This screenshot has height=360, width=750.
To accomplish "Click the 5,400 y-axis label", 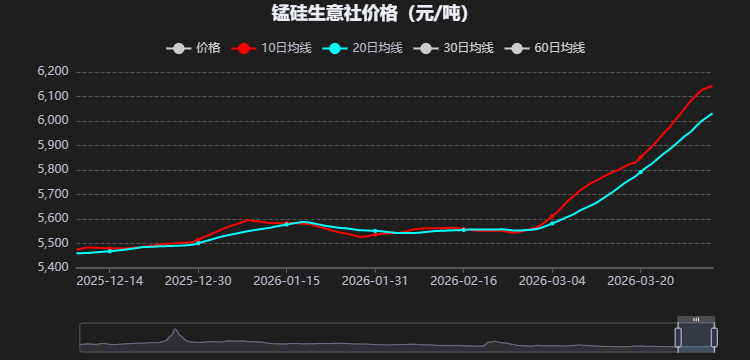I will 53,267.
